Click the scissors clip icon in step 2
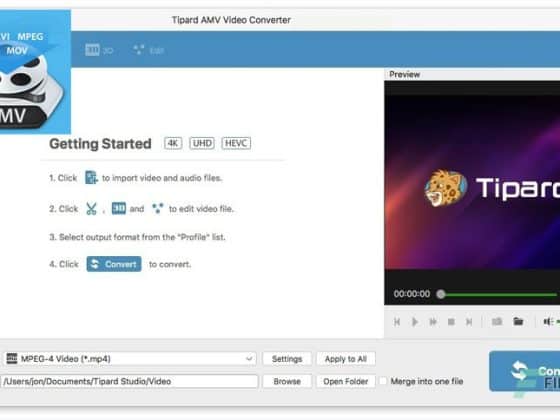 pyautogui.click(x=91, y=209)
